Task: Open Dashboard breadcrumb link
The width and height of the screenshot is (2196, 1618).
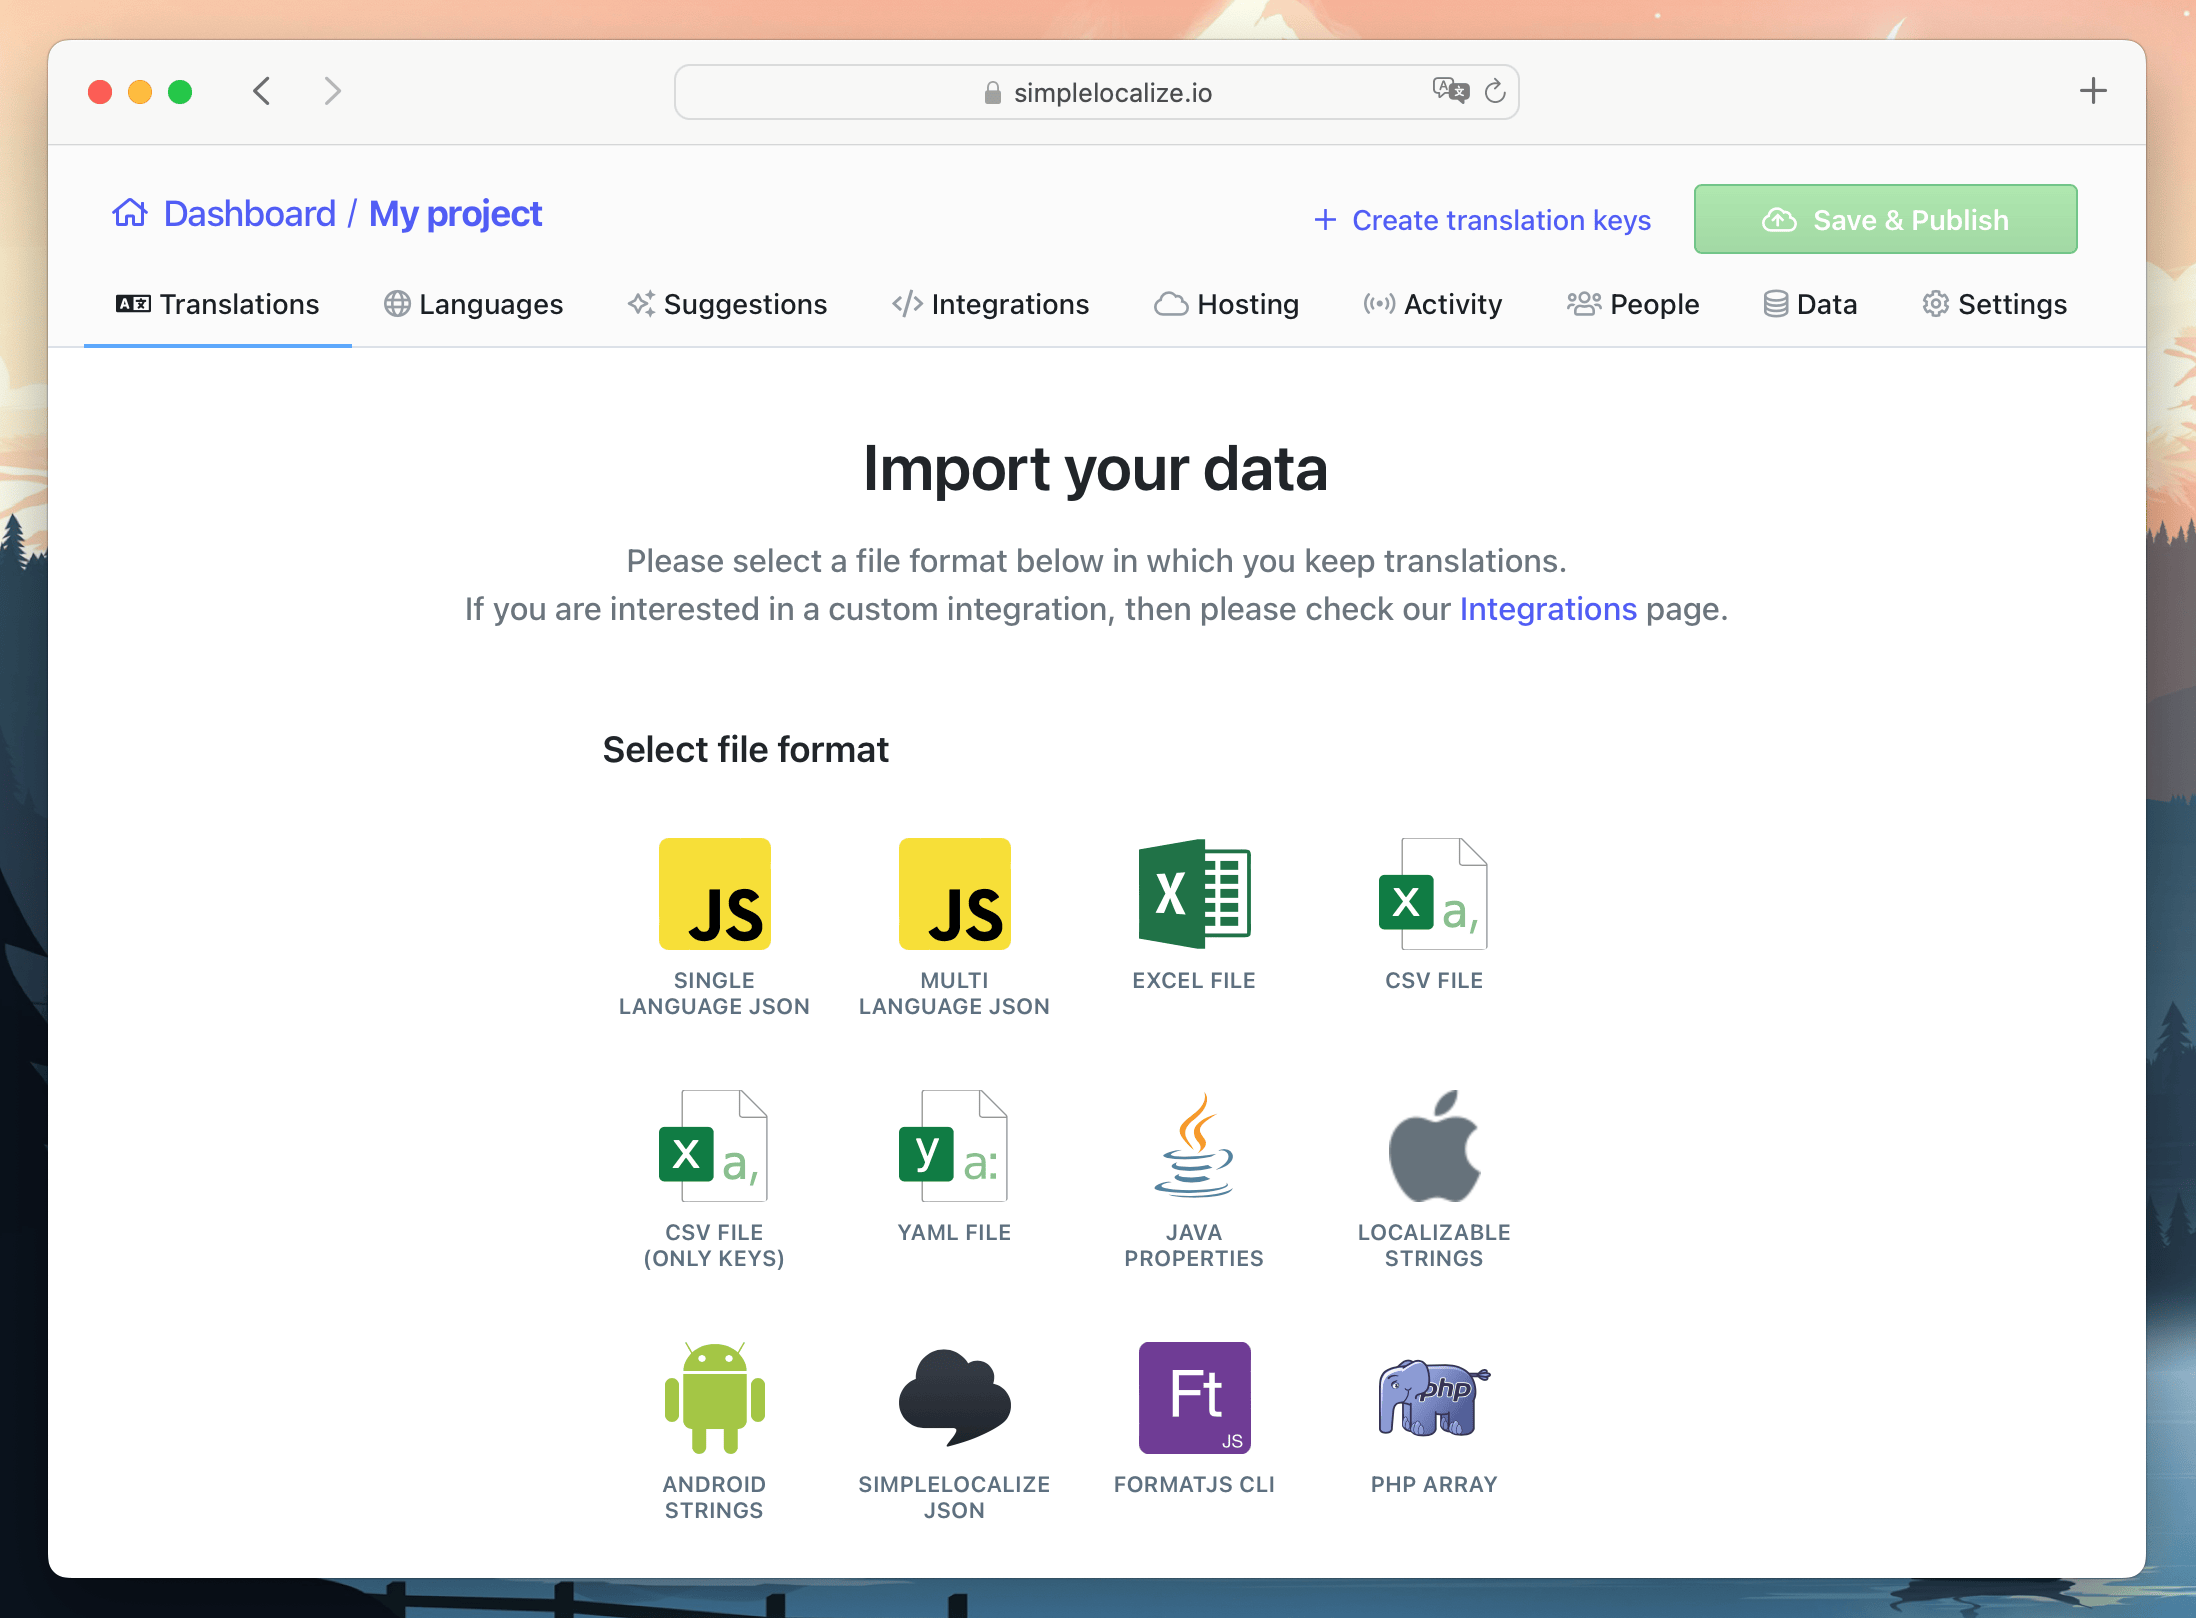Action: tap(249, 213)
